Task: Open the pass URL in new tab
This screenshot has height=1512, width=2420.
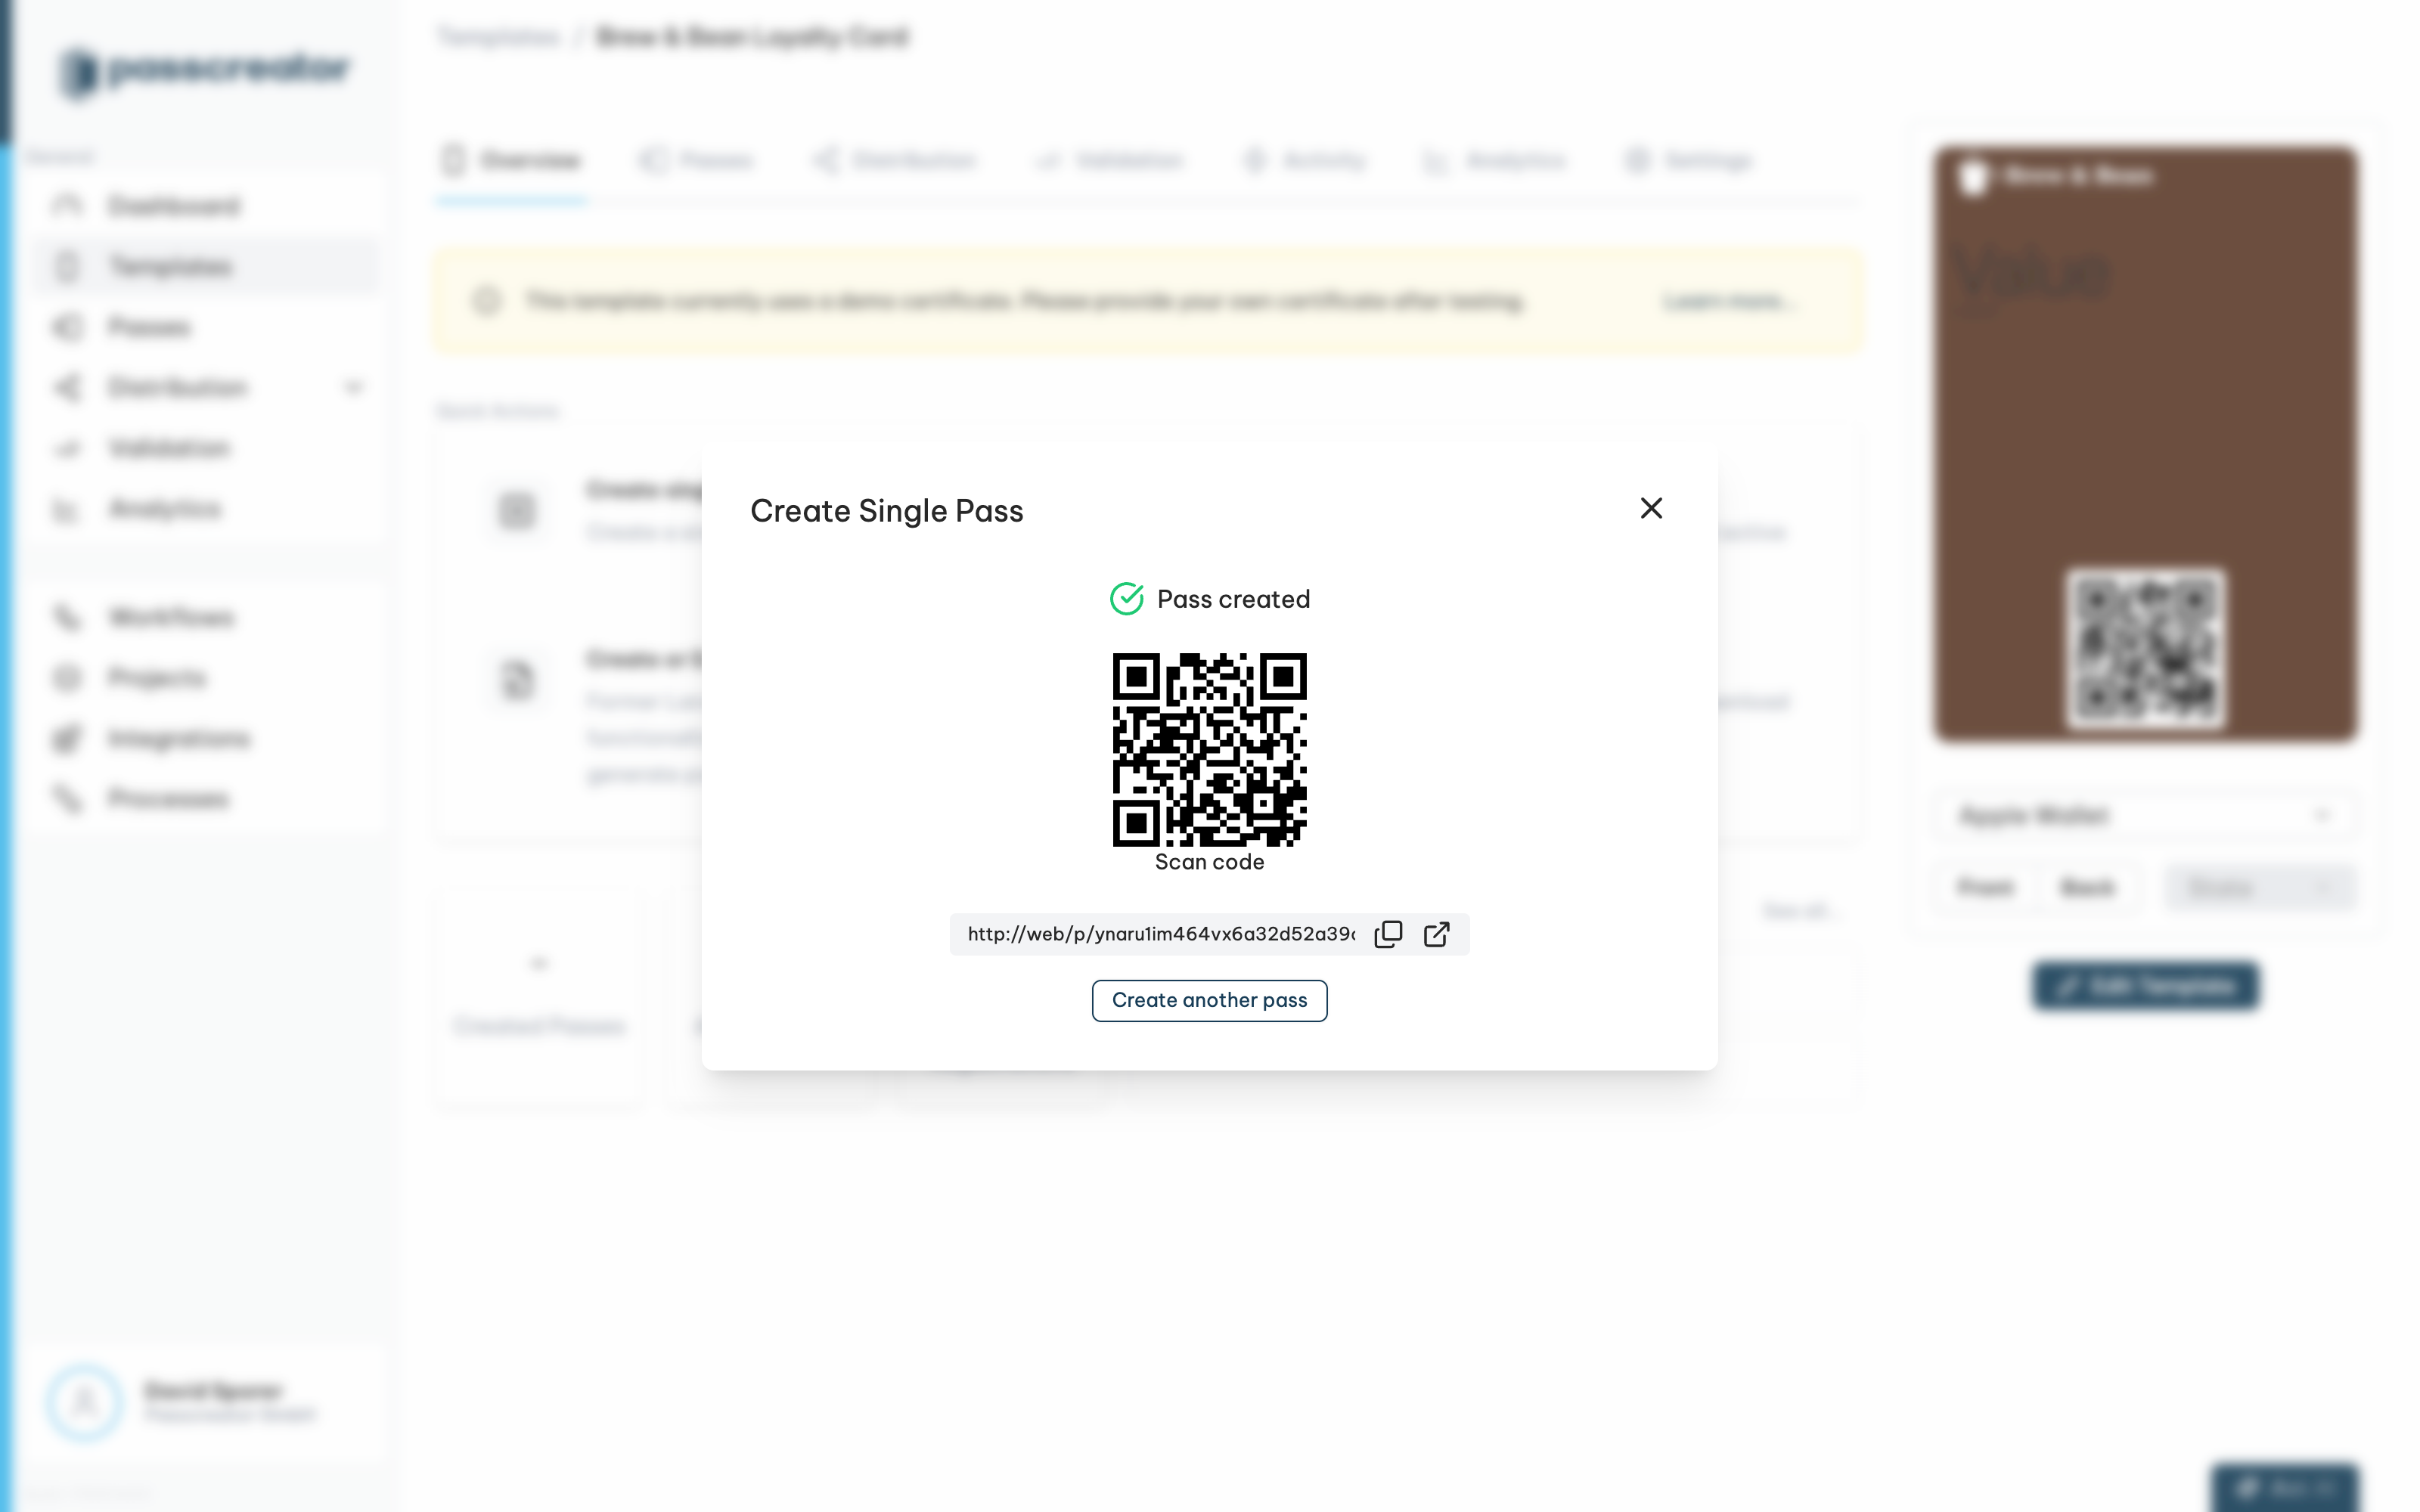Action: tap(1436, 934)
